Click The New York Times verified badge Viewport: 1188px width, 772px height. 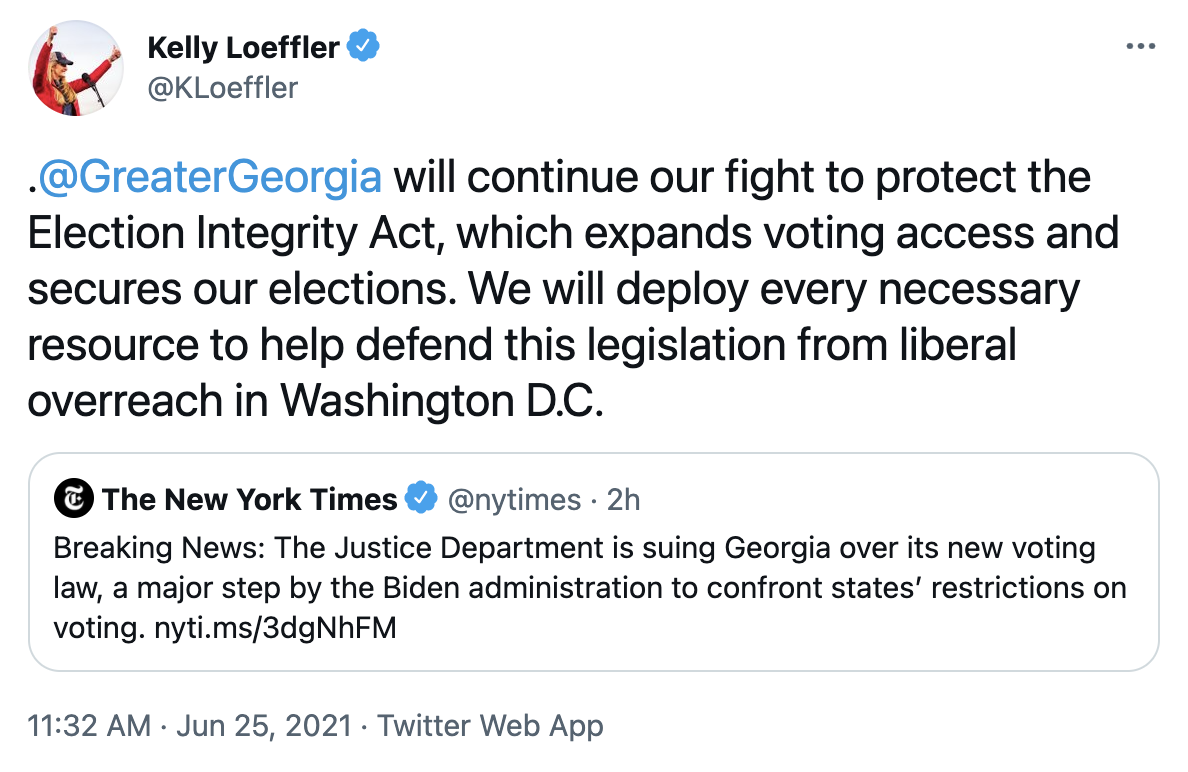(x=421, y=499)
